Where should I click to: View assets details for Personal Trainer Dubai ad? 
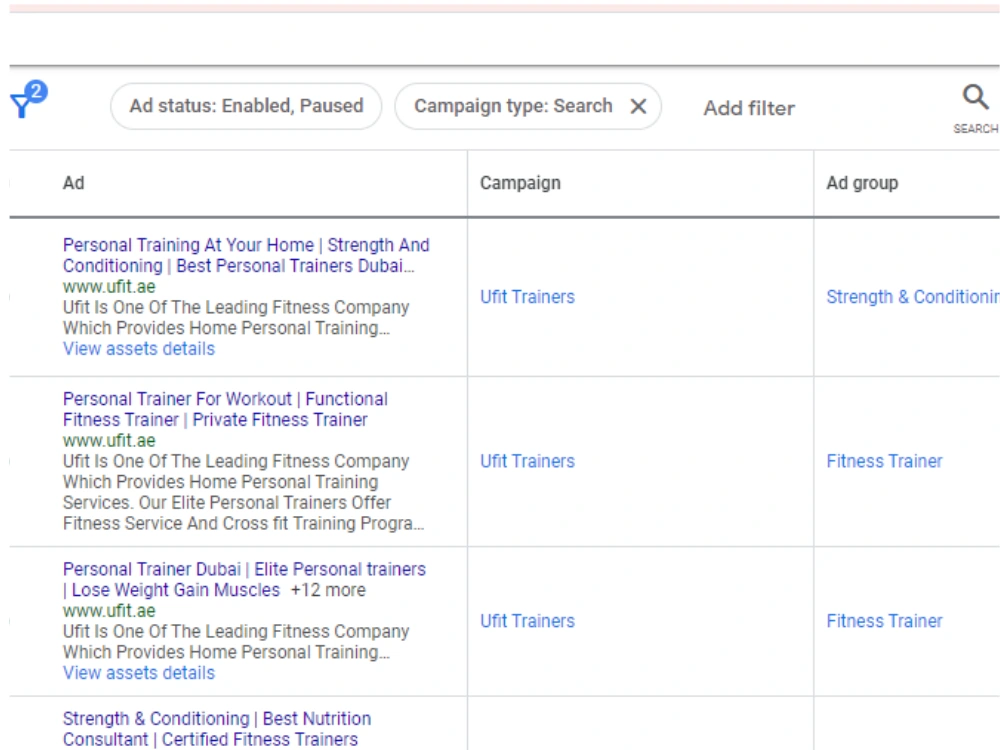[139, 673]
